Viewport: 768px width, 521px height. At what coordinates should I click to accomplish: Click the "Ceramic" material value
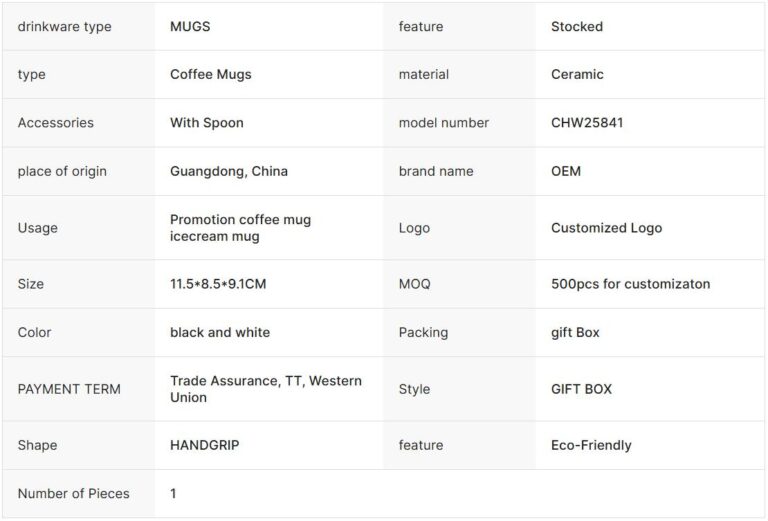(577, 75)
